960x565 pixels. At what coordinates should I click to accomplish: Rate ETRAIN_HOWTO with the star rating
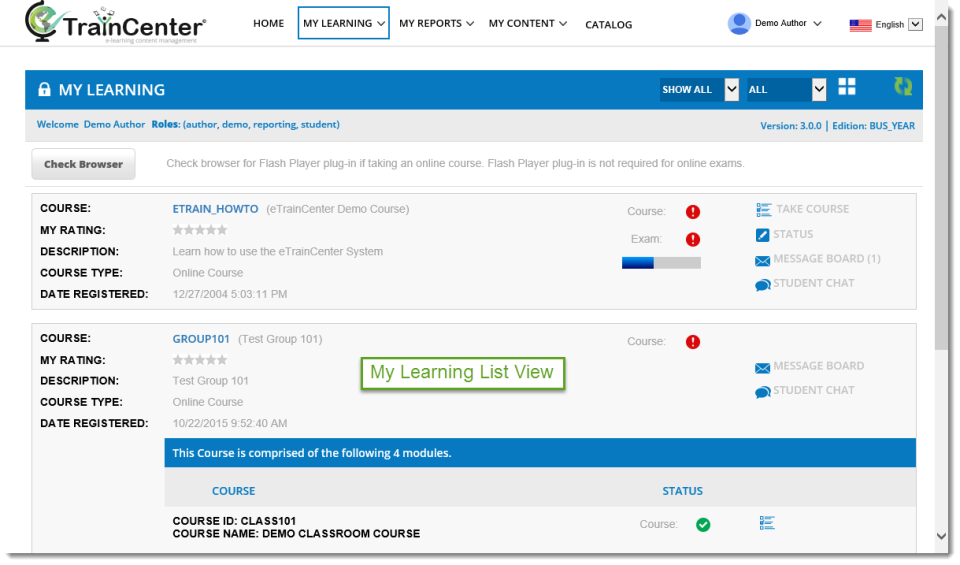(x=200, y=230)
